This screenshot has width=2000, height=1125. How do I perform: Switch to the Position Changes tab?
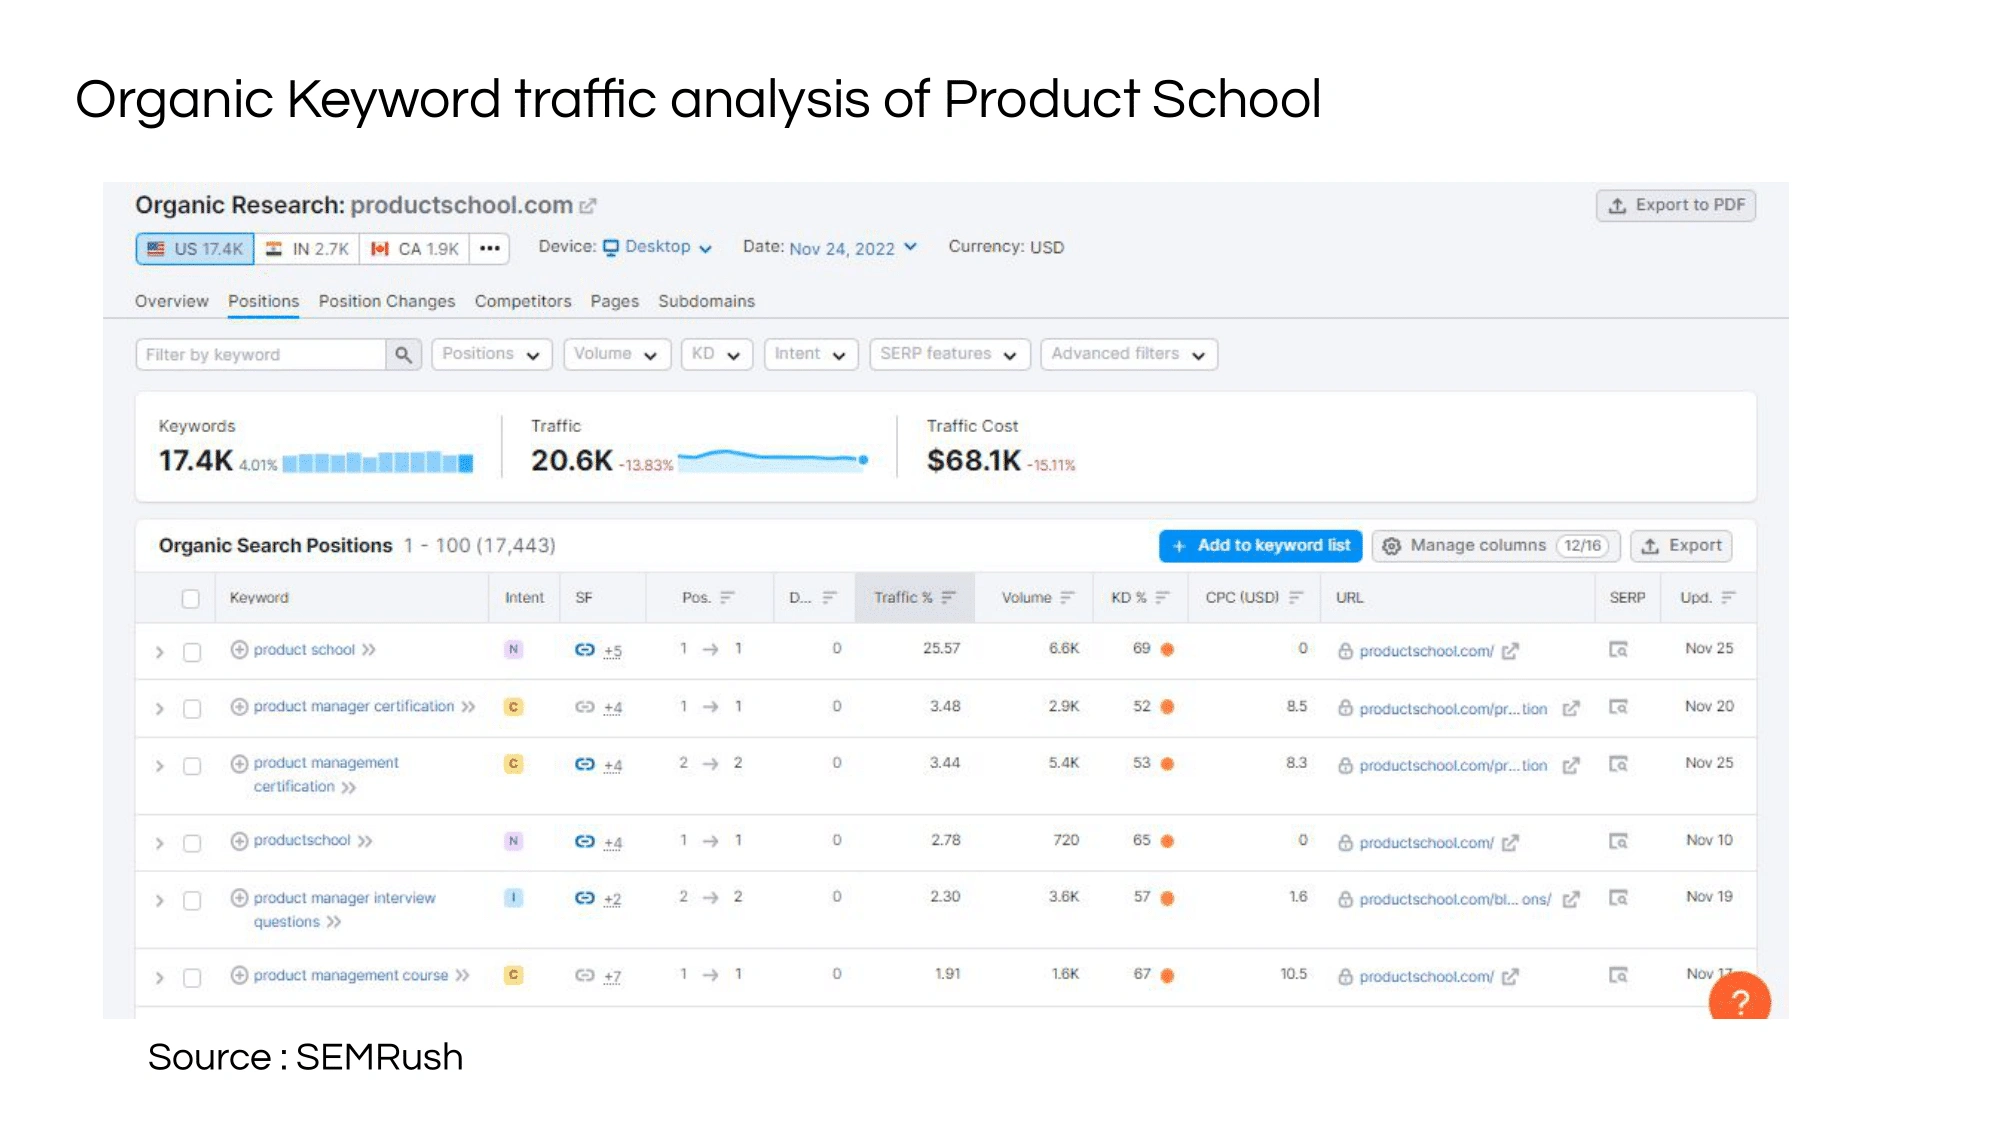click(x=387, y=301)
